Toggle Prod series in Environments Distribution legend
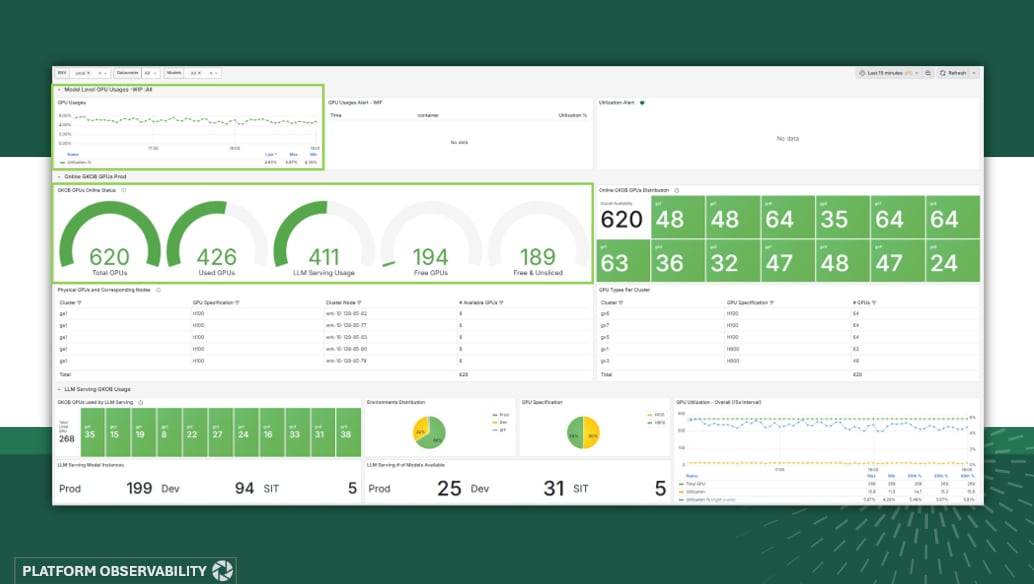Viewport: 1034px width, 584px height. (x=500, y=415)
